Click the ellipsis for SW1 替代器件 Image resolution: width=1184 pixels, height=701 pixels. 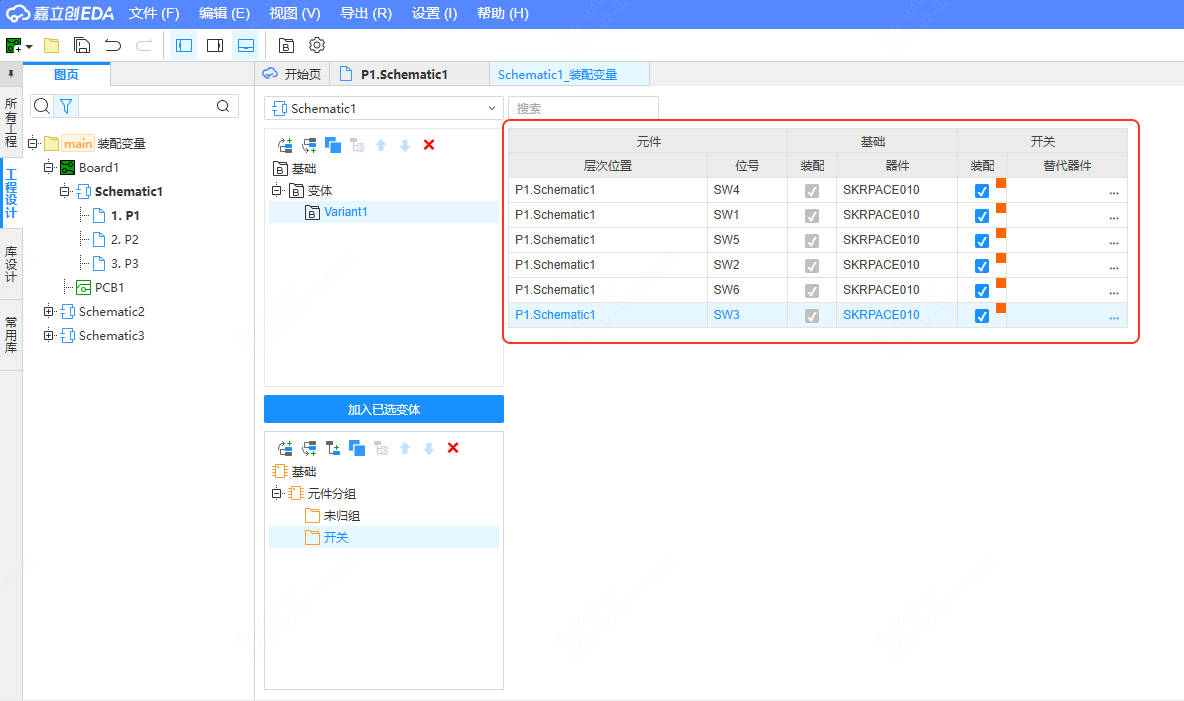pos(1113,216)
